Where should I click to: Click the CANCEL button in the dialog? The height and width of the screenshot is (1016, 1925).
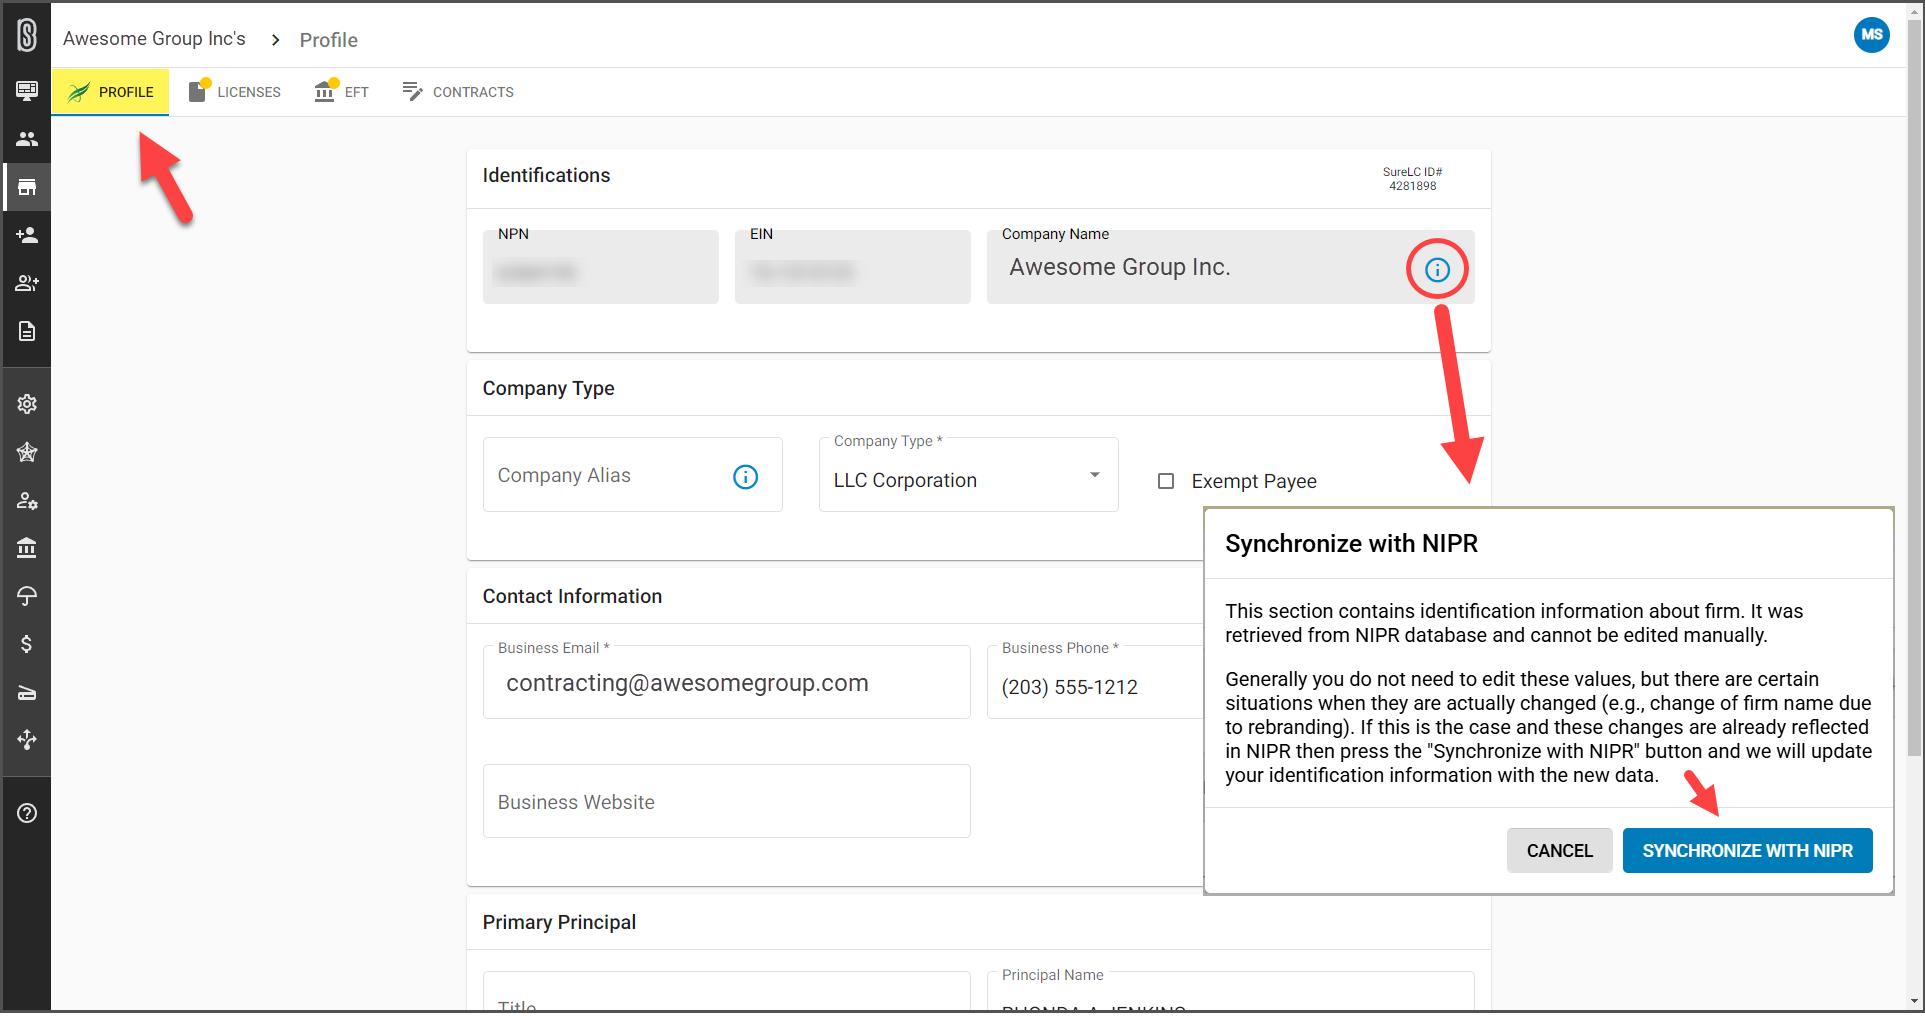pyautogui.click(x=1559, y=850)
